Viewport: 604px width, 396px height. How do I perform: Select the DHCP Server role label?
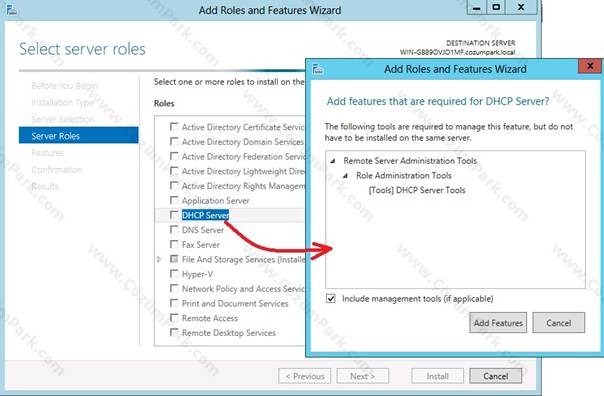coord(205,215)
